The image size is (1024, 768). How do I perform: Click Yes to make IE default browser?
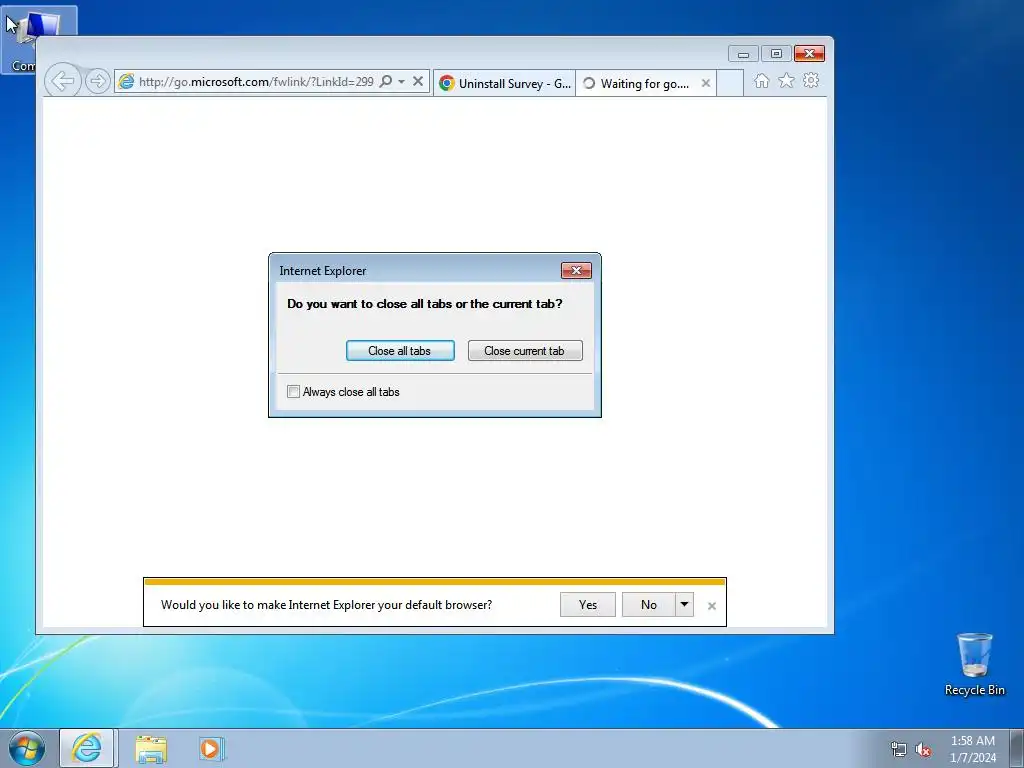[588, 605]
